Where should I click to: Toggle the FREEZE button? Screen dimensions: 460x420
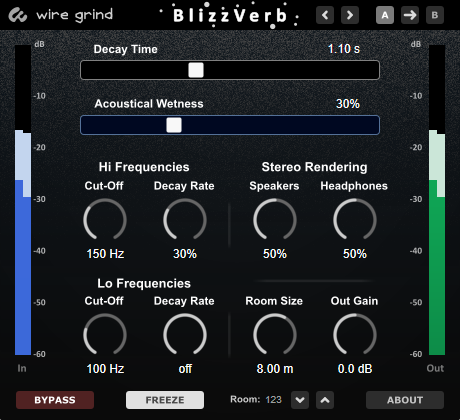165,400
